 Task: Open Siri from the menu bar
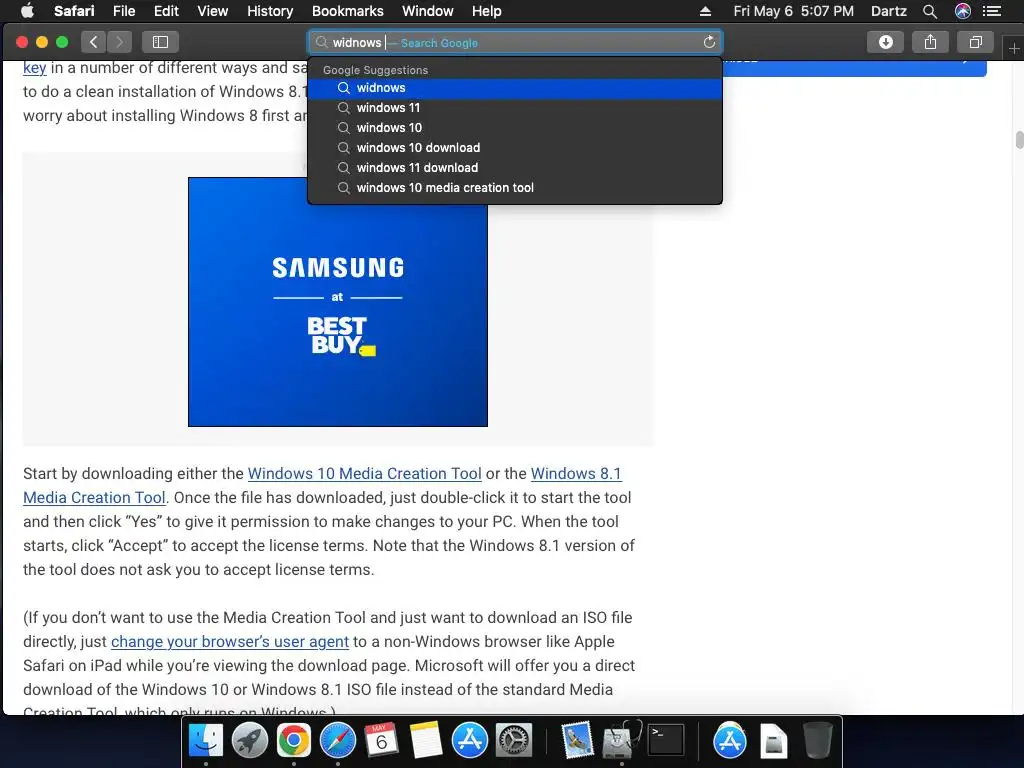tap(963, 11)
